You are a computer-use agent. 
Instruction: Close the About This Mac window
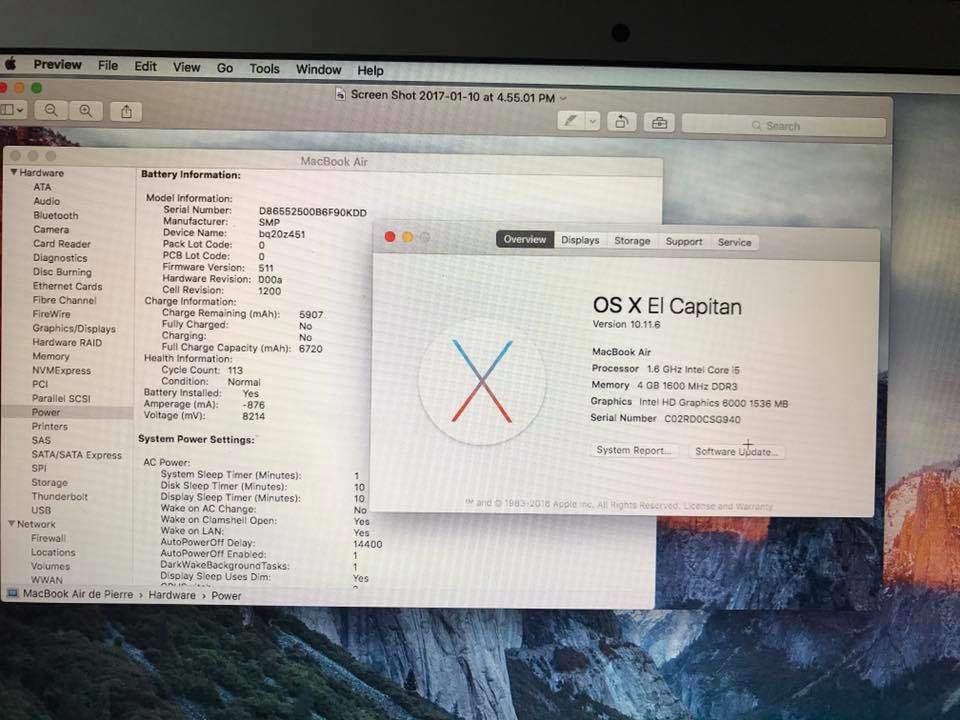pyautogui.click(x=390, y=236)
